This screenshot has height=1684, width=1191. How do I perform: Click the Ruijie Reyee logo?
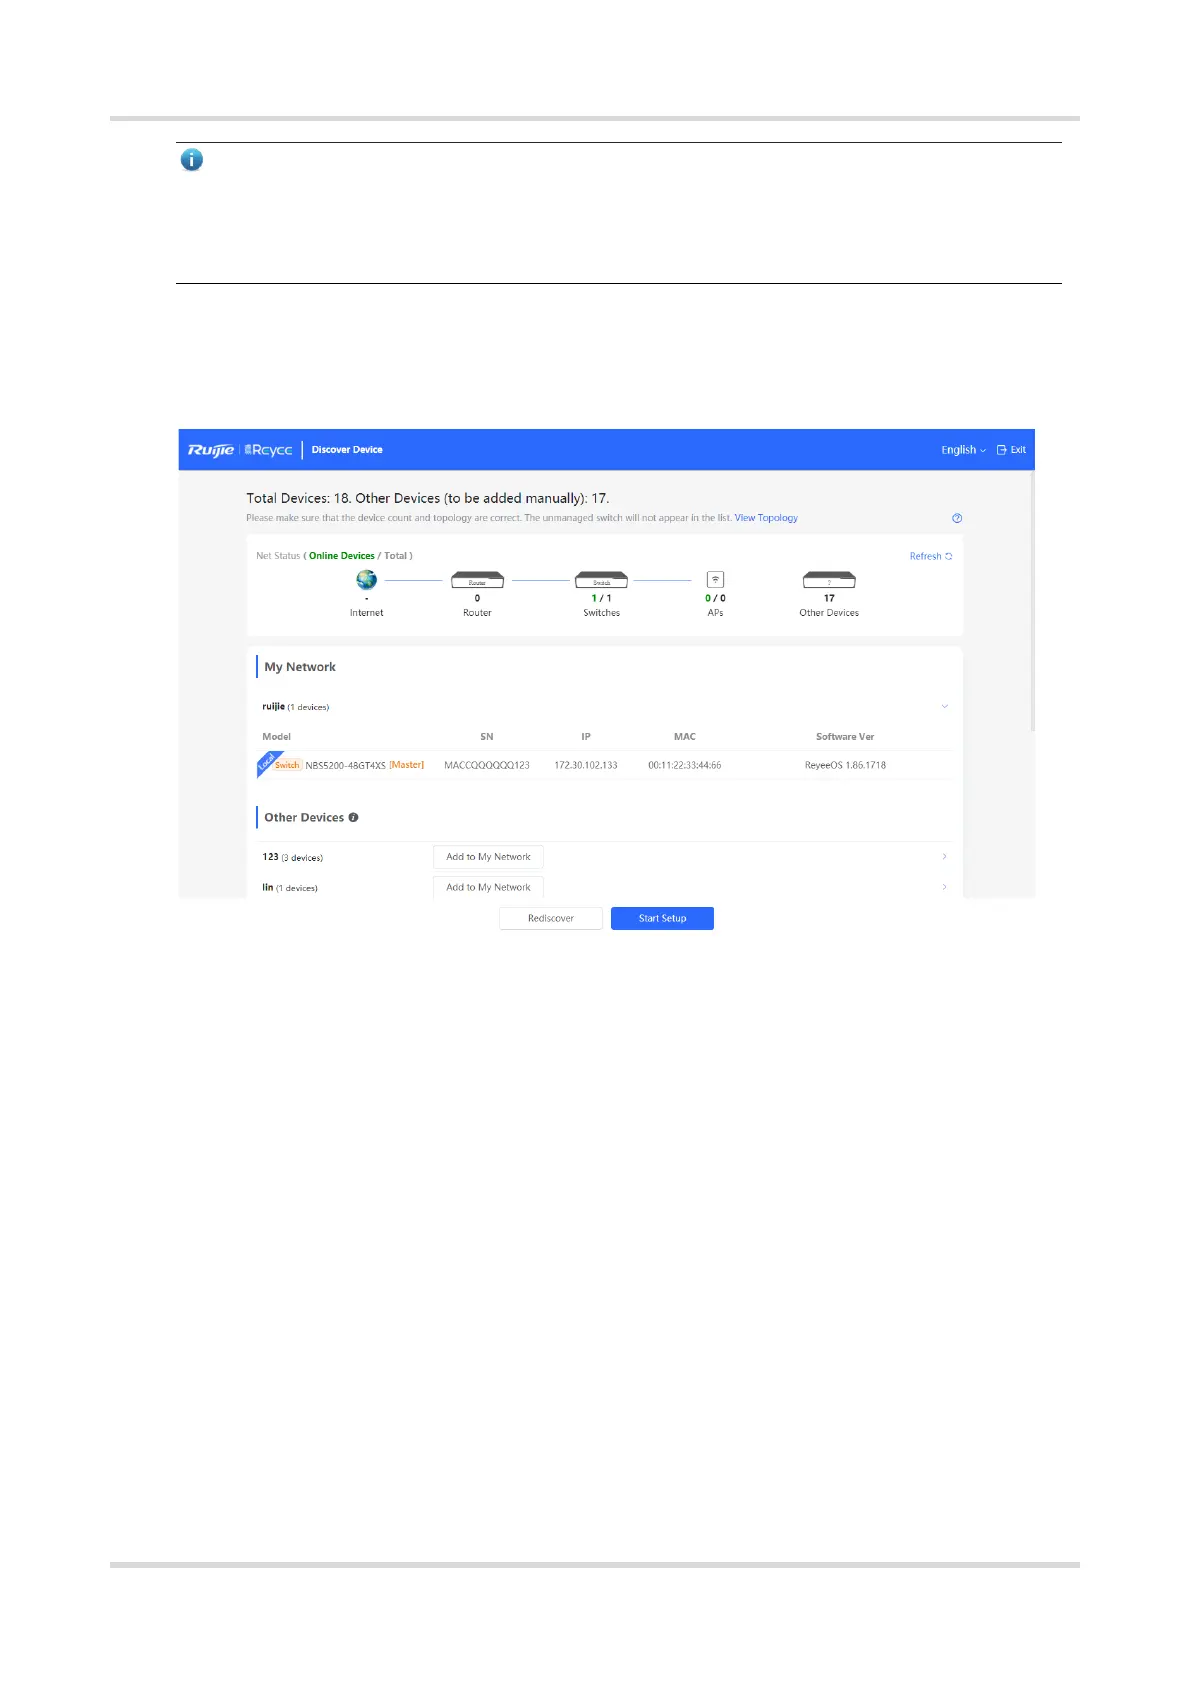point(240,450)
